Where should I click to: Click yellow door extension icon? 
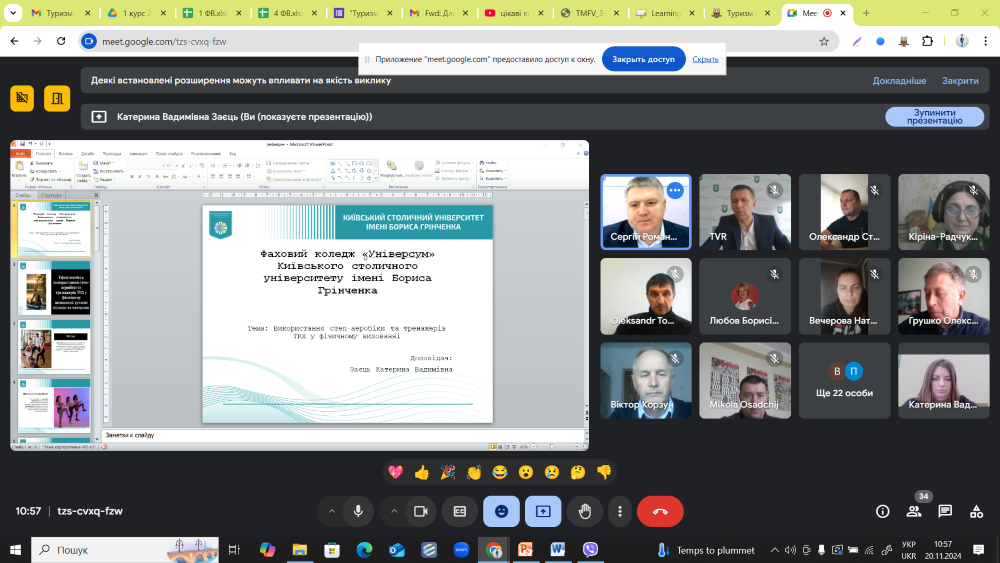pyautogui.click(x=57, y=98)
